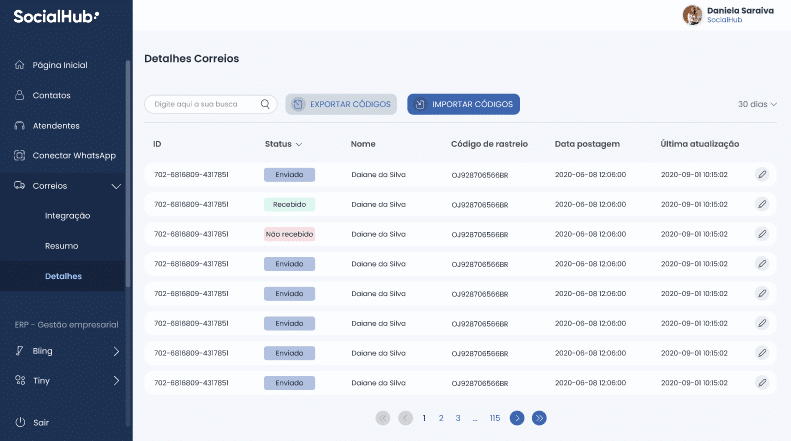Click the first page double-arrow icon
This screenshot has width=791, height=441.
pos(383,418)
